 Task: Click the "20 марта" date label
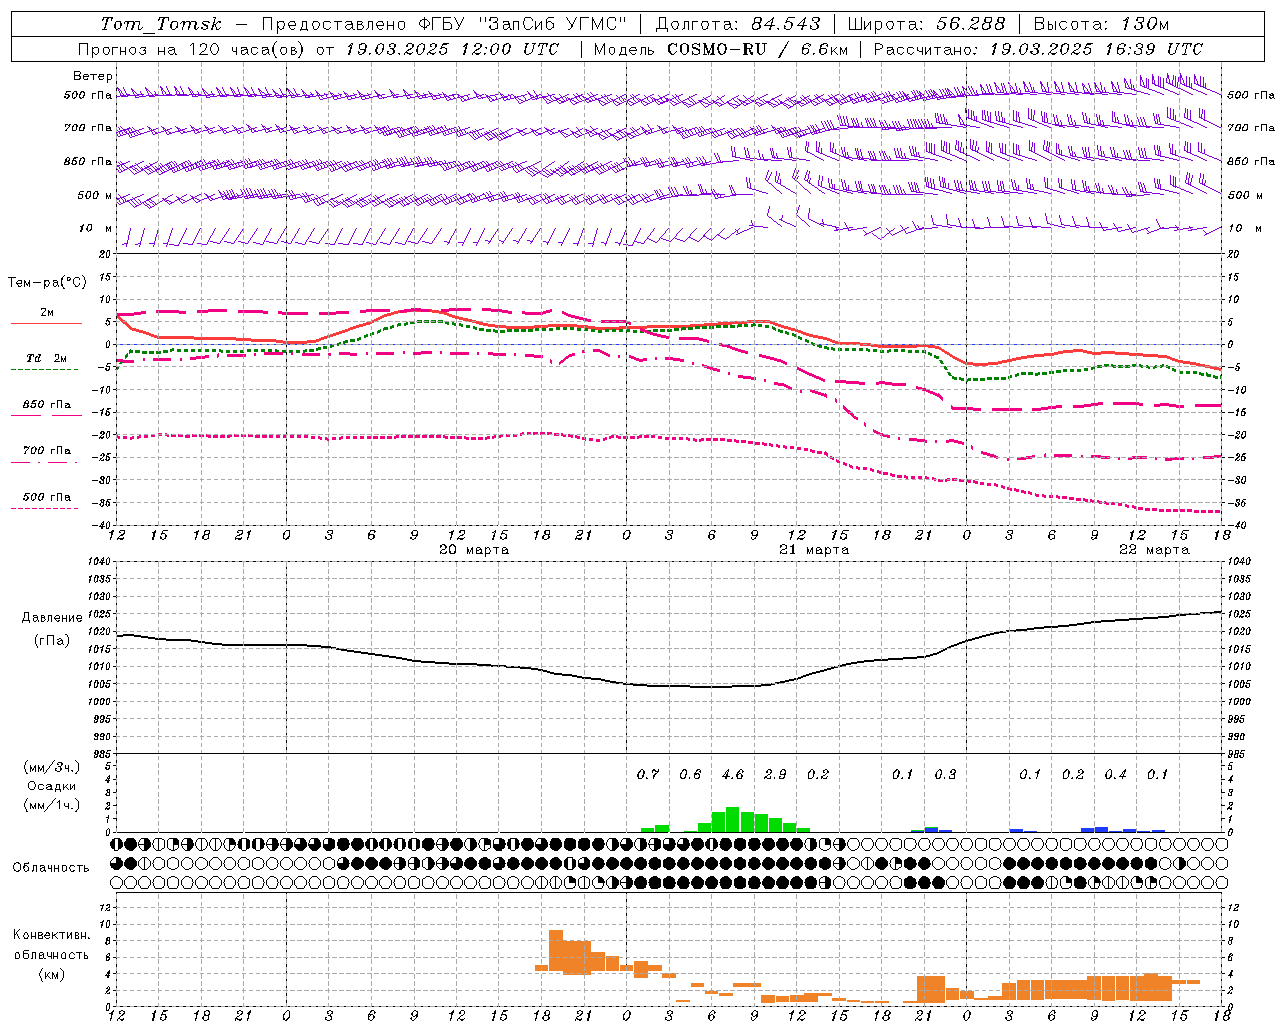pos(474,550)
